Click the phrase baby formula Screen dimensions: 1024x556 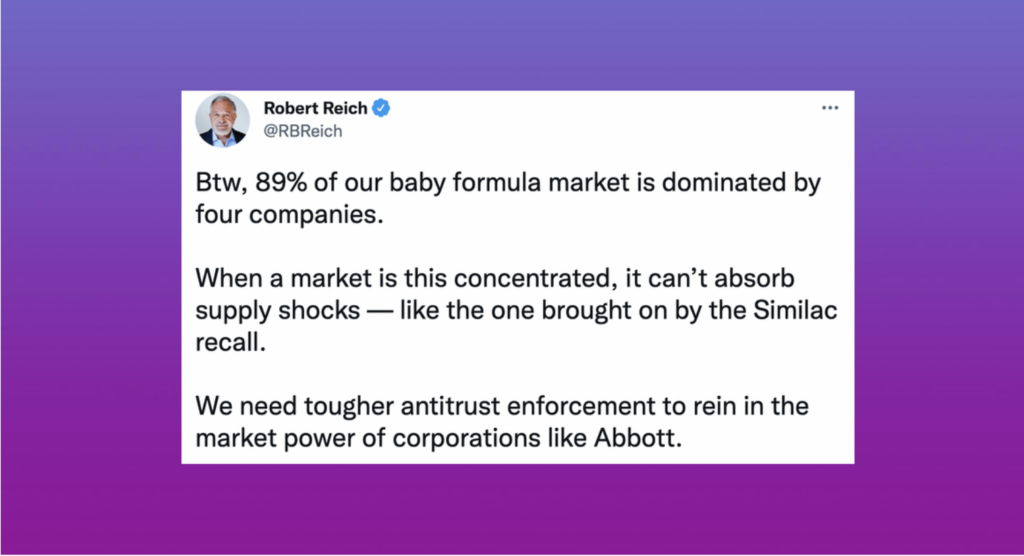(466, 183)
